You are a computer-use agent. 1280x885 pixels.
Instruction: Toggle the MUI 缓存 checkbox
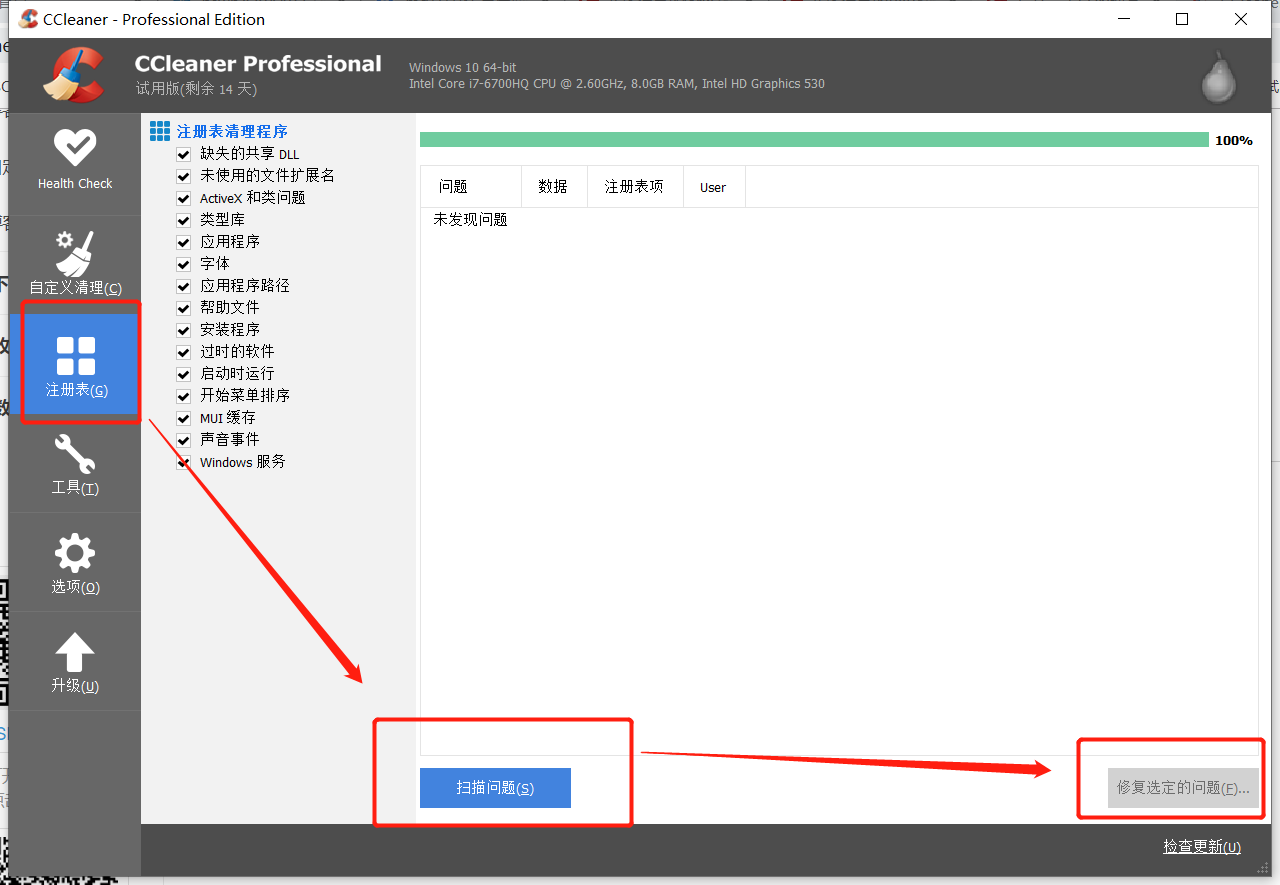(x=183, y=417)
